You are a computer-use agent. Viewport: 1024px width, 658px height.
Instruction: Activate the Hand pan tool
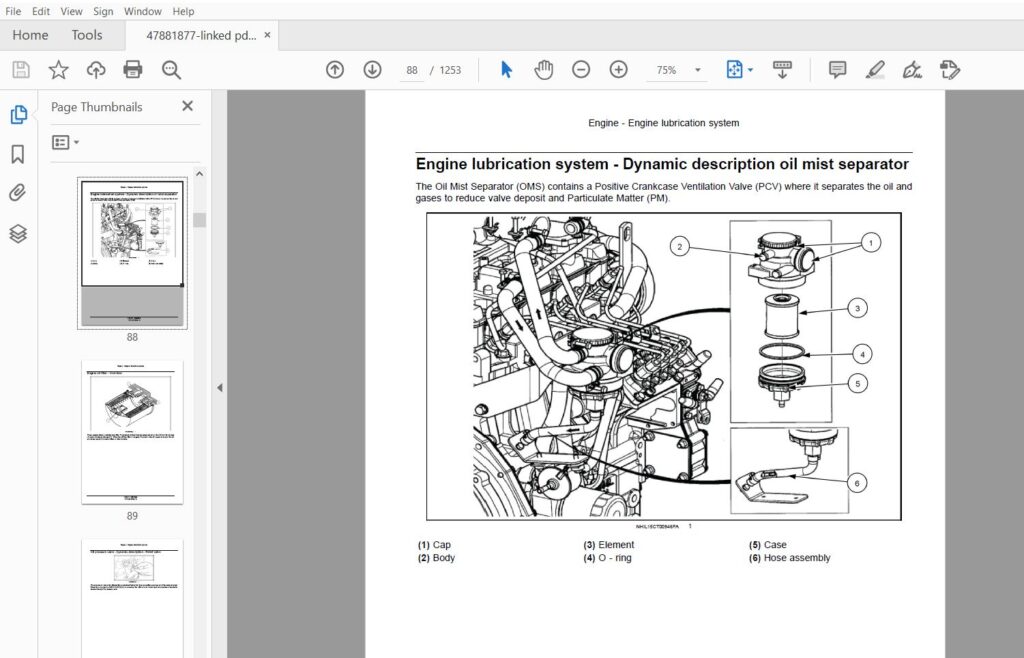click(x=543, y=70)
